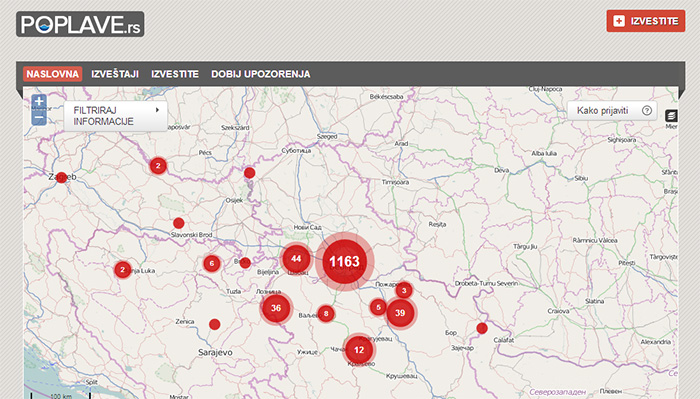This screenshot has height=399, width=700.
Task: Click the Sarajevo map label
Action: tap(215, 353)
